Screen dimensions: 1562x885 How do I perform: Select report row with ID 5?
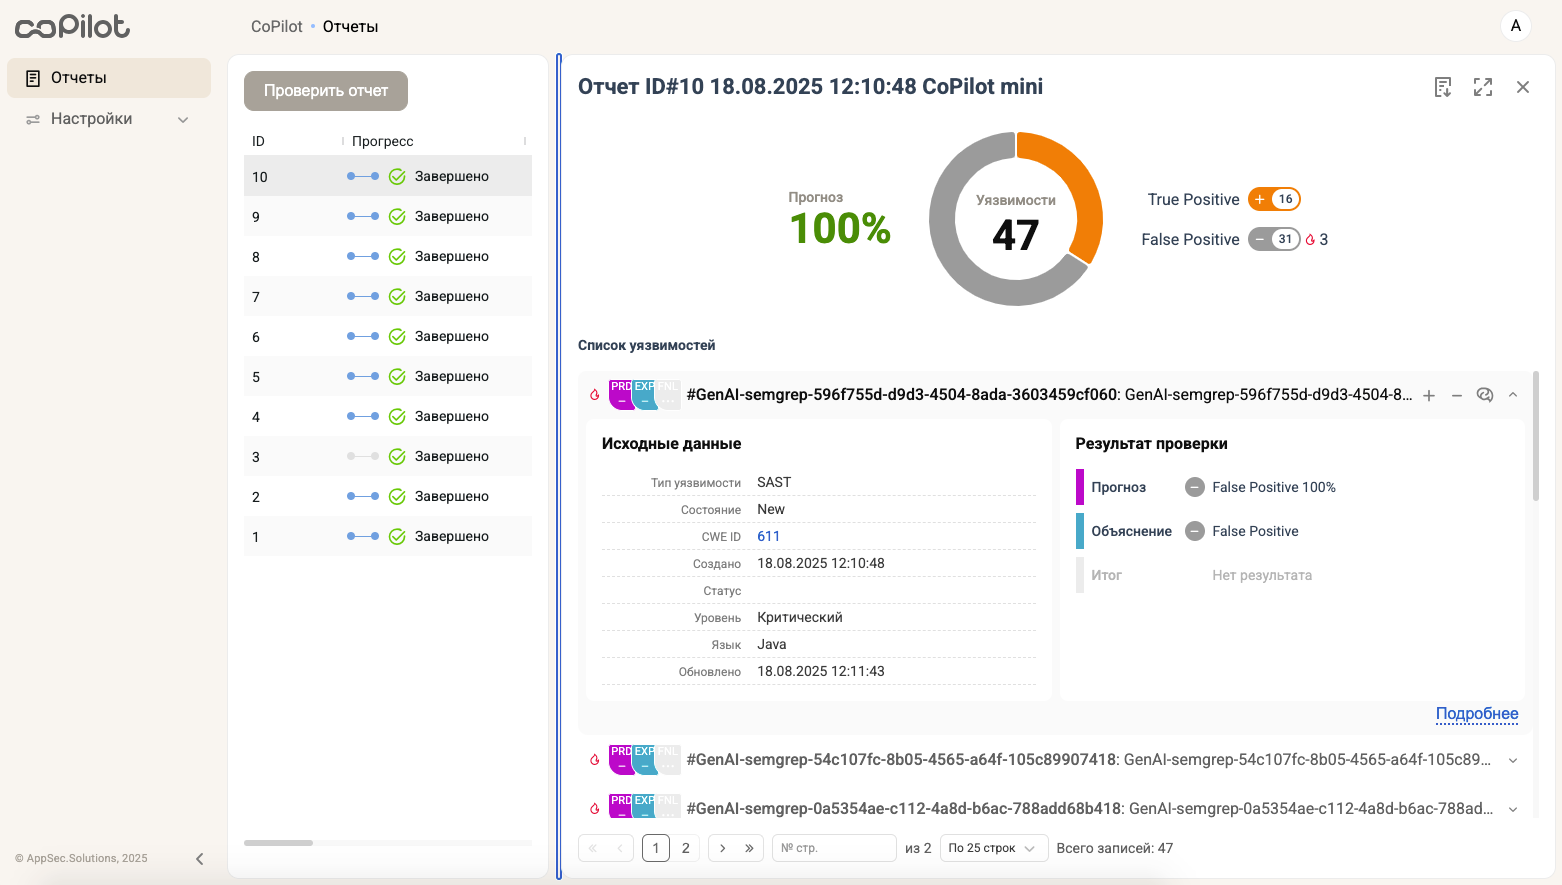[388, 376]
